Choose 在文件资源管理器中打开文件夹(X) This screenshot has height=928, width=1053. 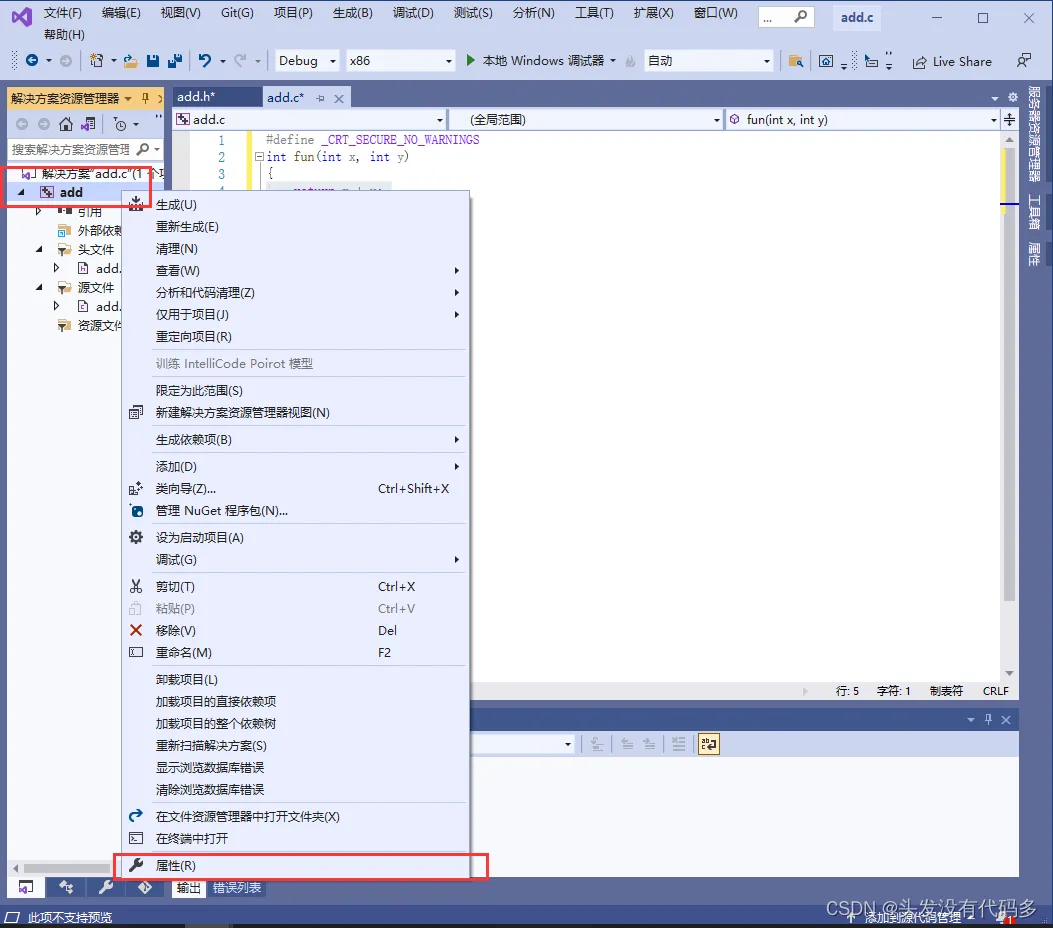pos(295,816)
